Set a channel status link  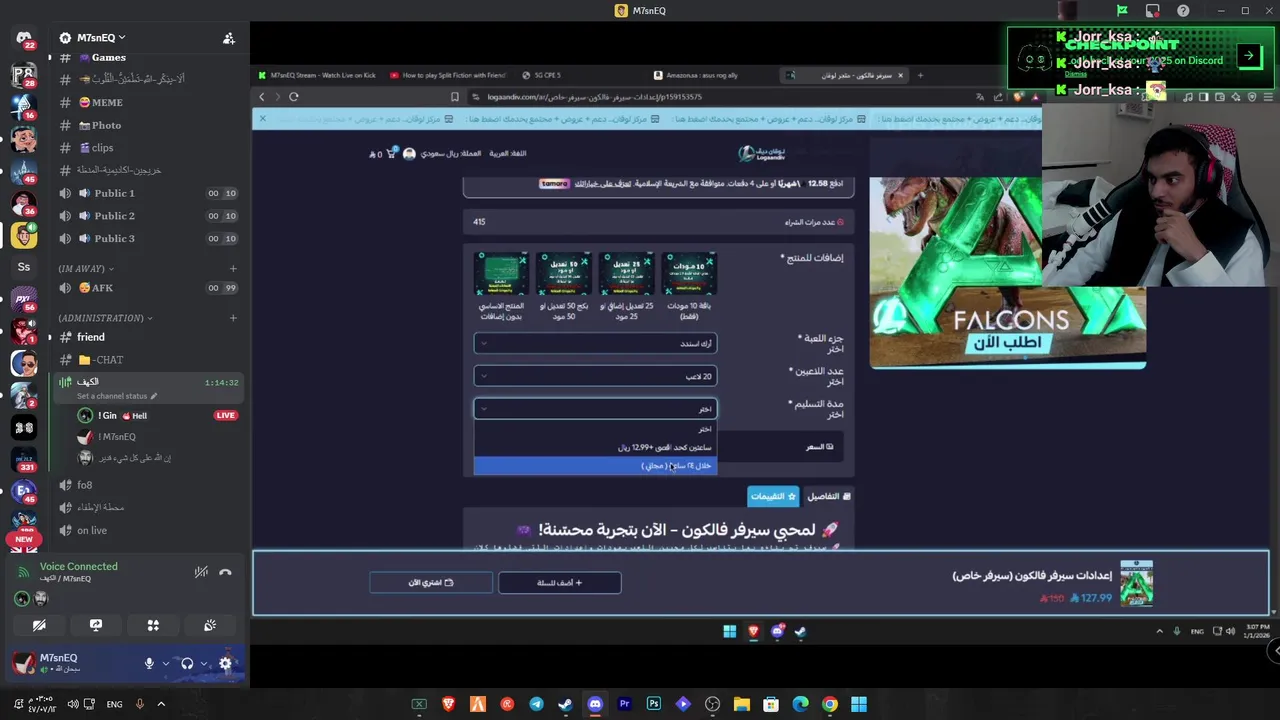[117, 396]
